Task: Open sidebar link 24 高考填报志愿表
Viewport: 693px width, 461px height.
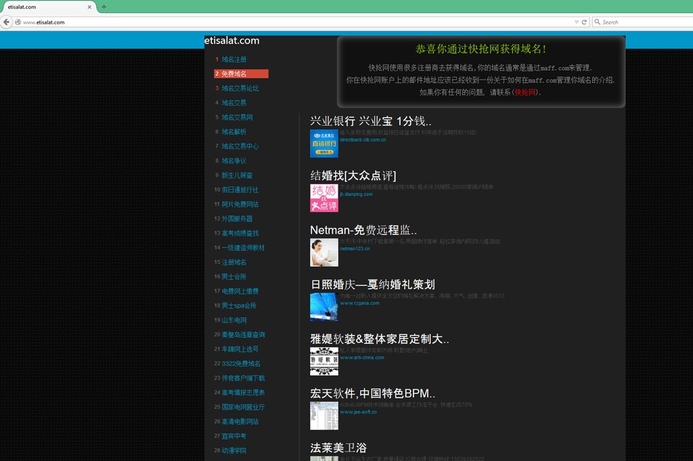Action: pos(243,392)
